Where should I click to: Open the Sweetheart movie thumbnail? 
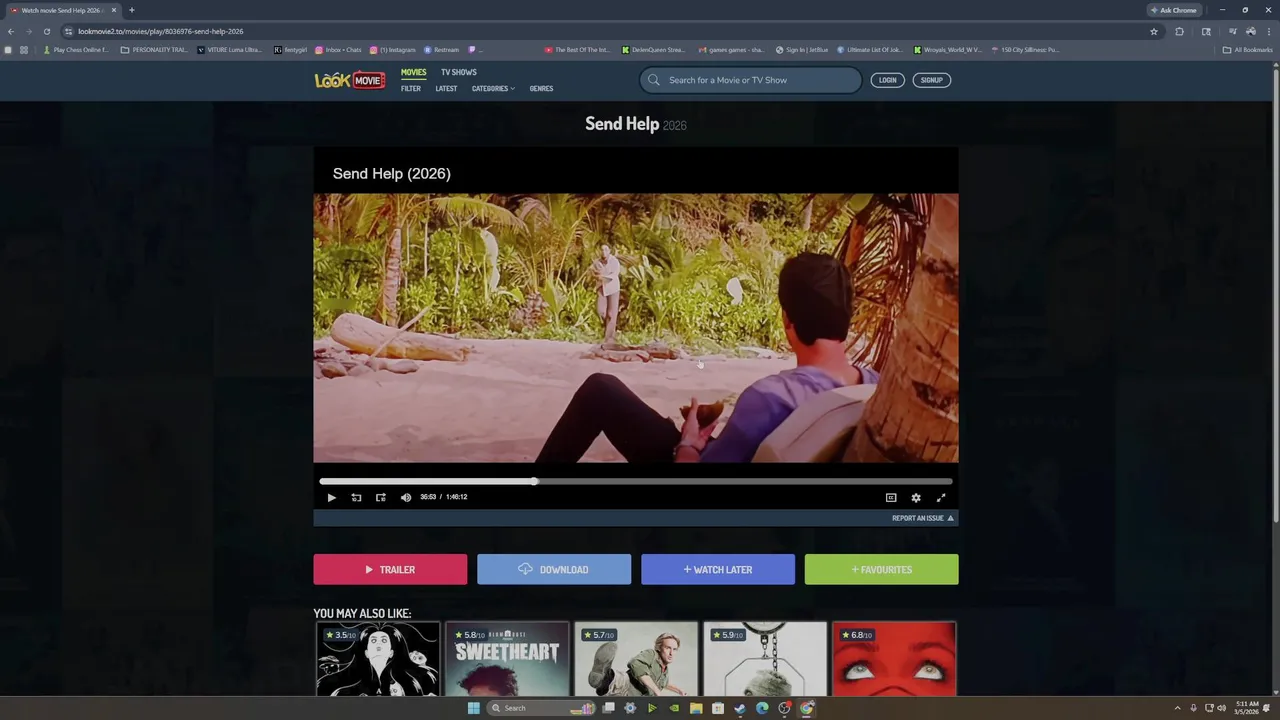pos(507,658)
